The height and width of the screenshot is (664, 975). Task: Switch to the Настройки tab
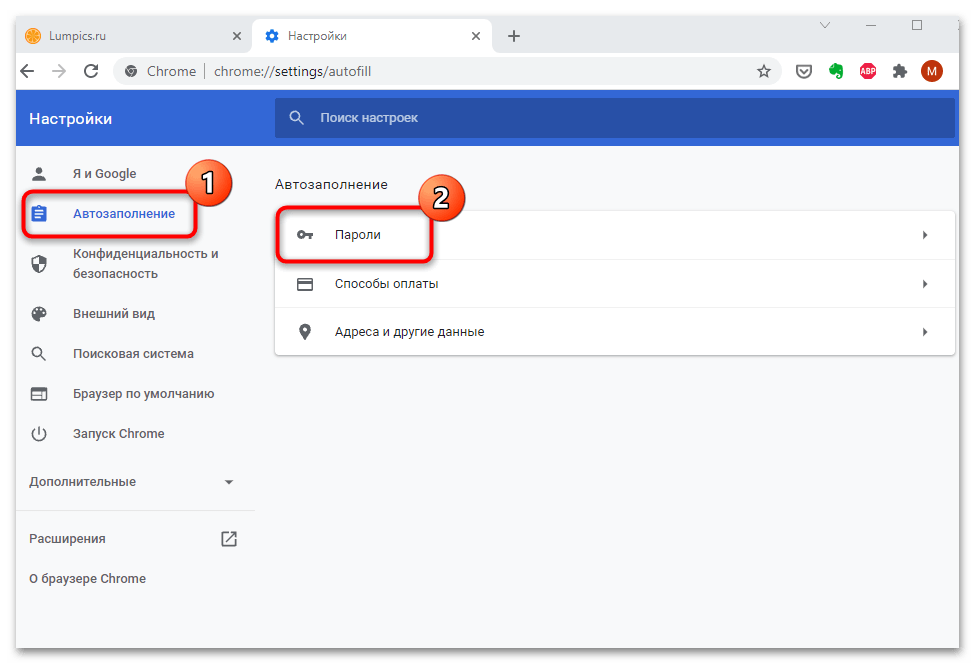(x=371, y=36)
